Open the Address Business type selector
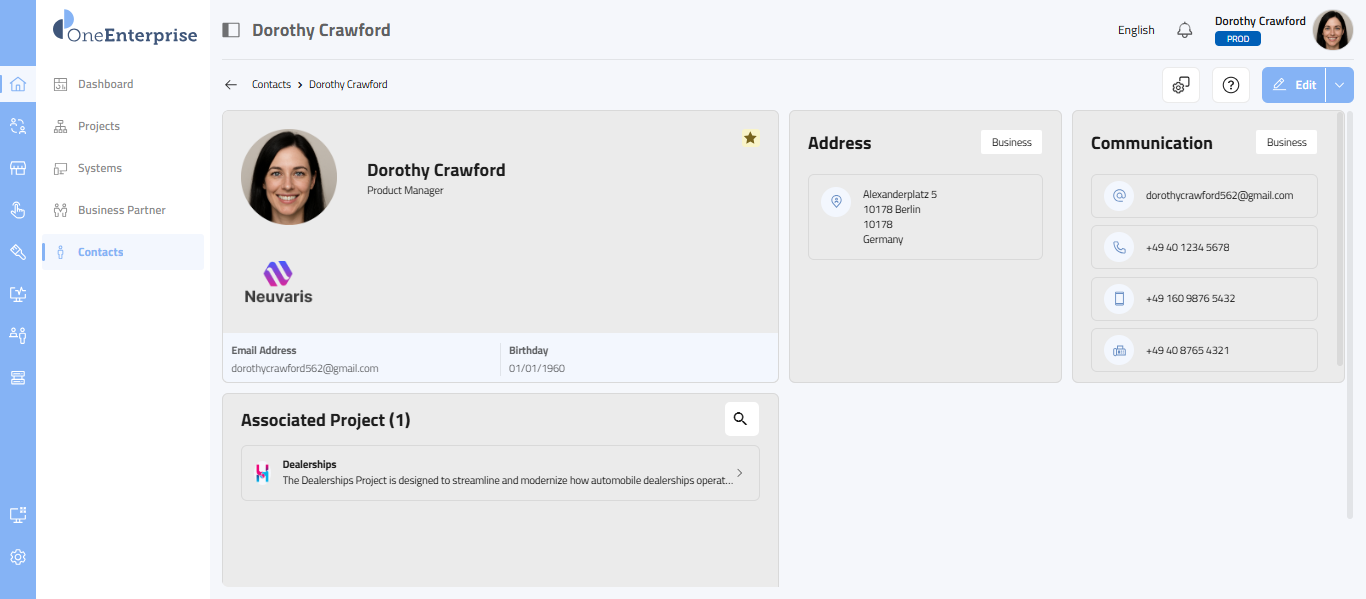The image size is (1366, 599). click(x=1011, y=143)
